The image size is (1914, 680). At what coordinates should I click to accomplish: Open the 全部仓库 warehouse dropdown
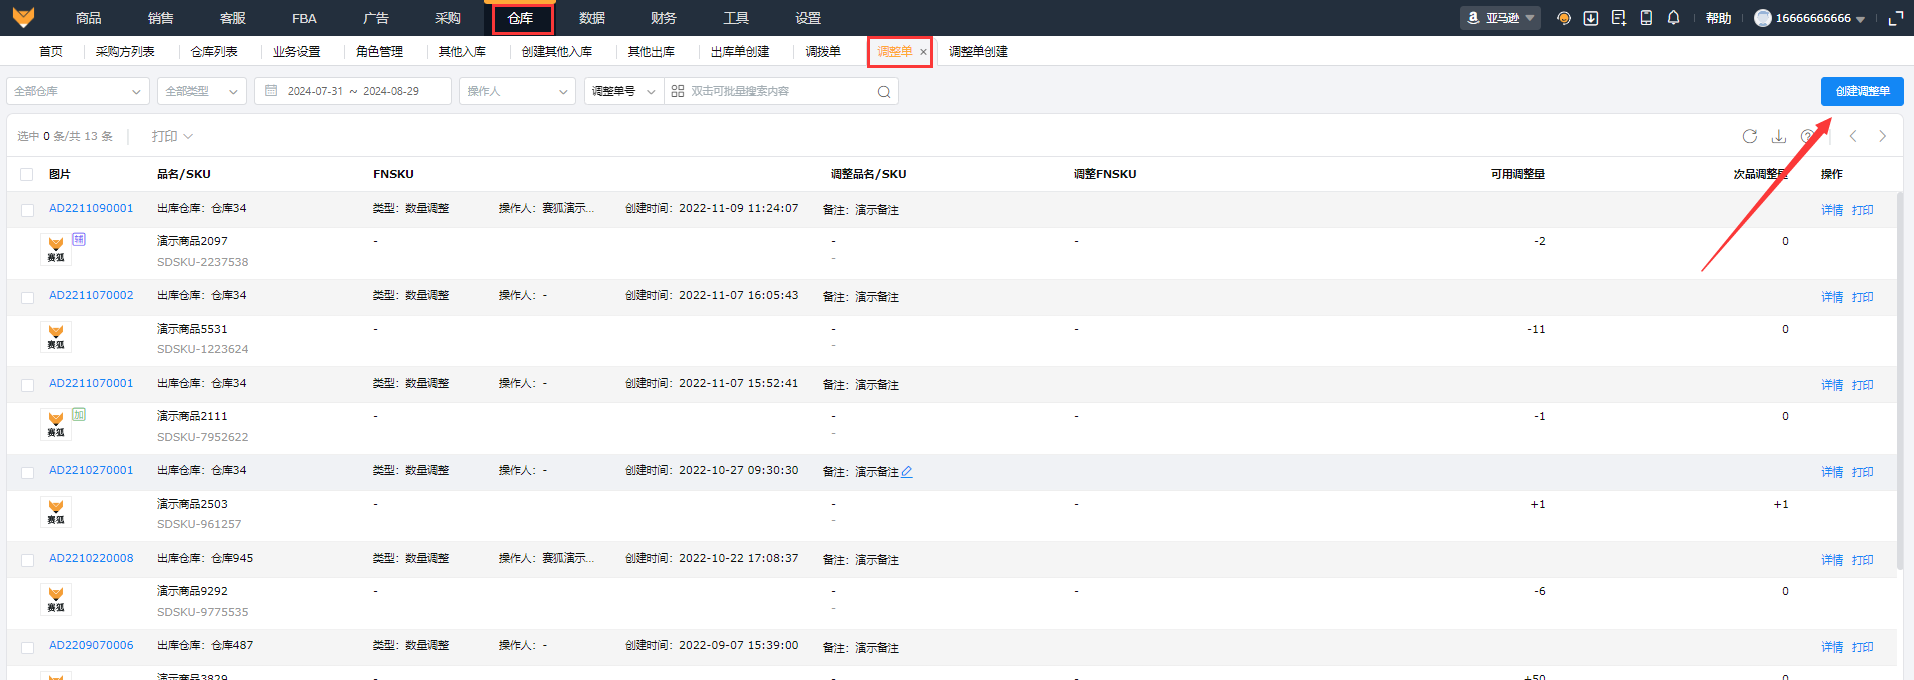tap(78, 91)
